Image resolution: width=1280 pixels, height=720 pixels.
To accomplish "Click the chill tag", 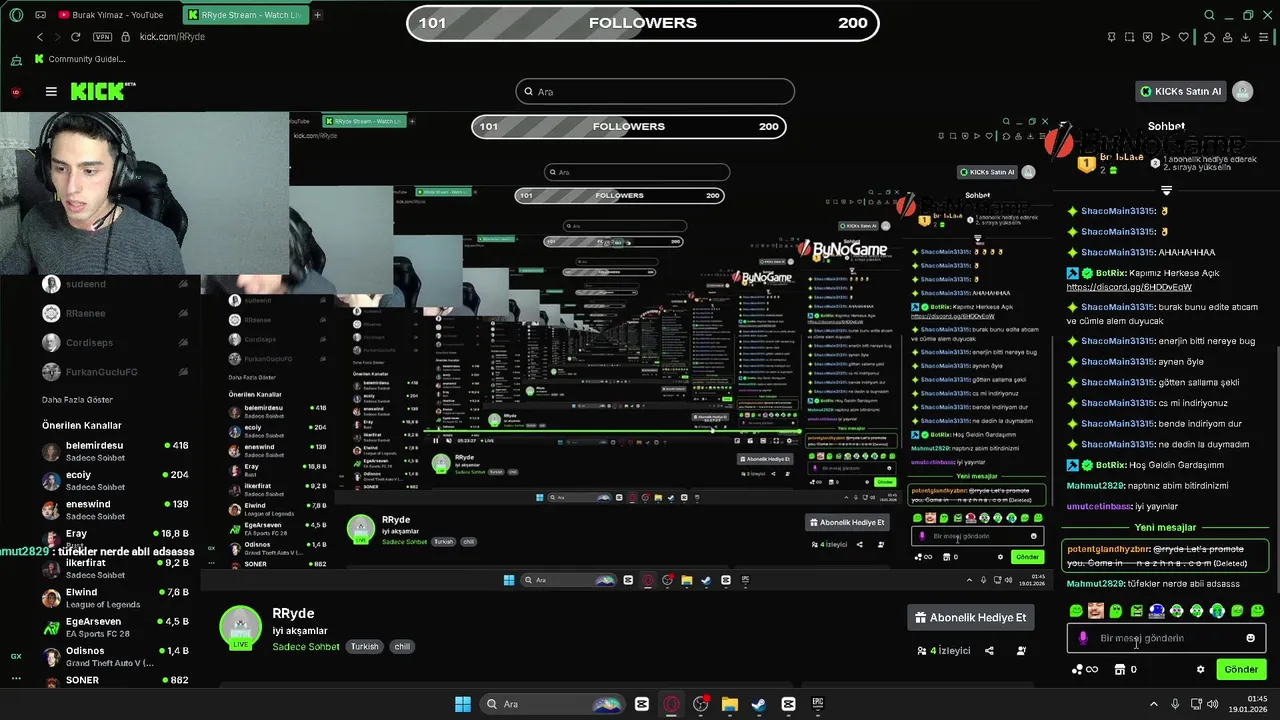I will coord(402,646).
